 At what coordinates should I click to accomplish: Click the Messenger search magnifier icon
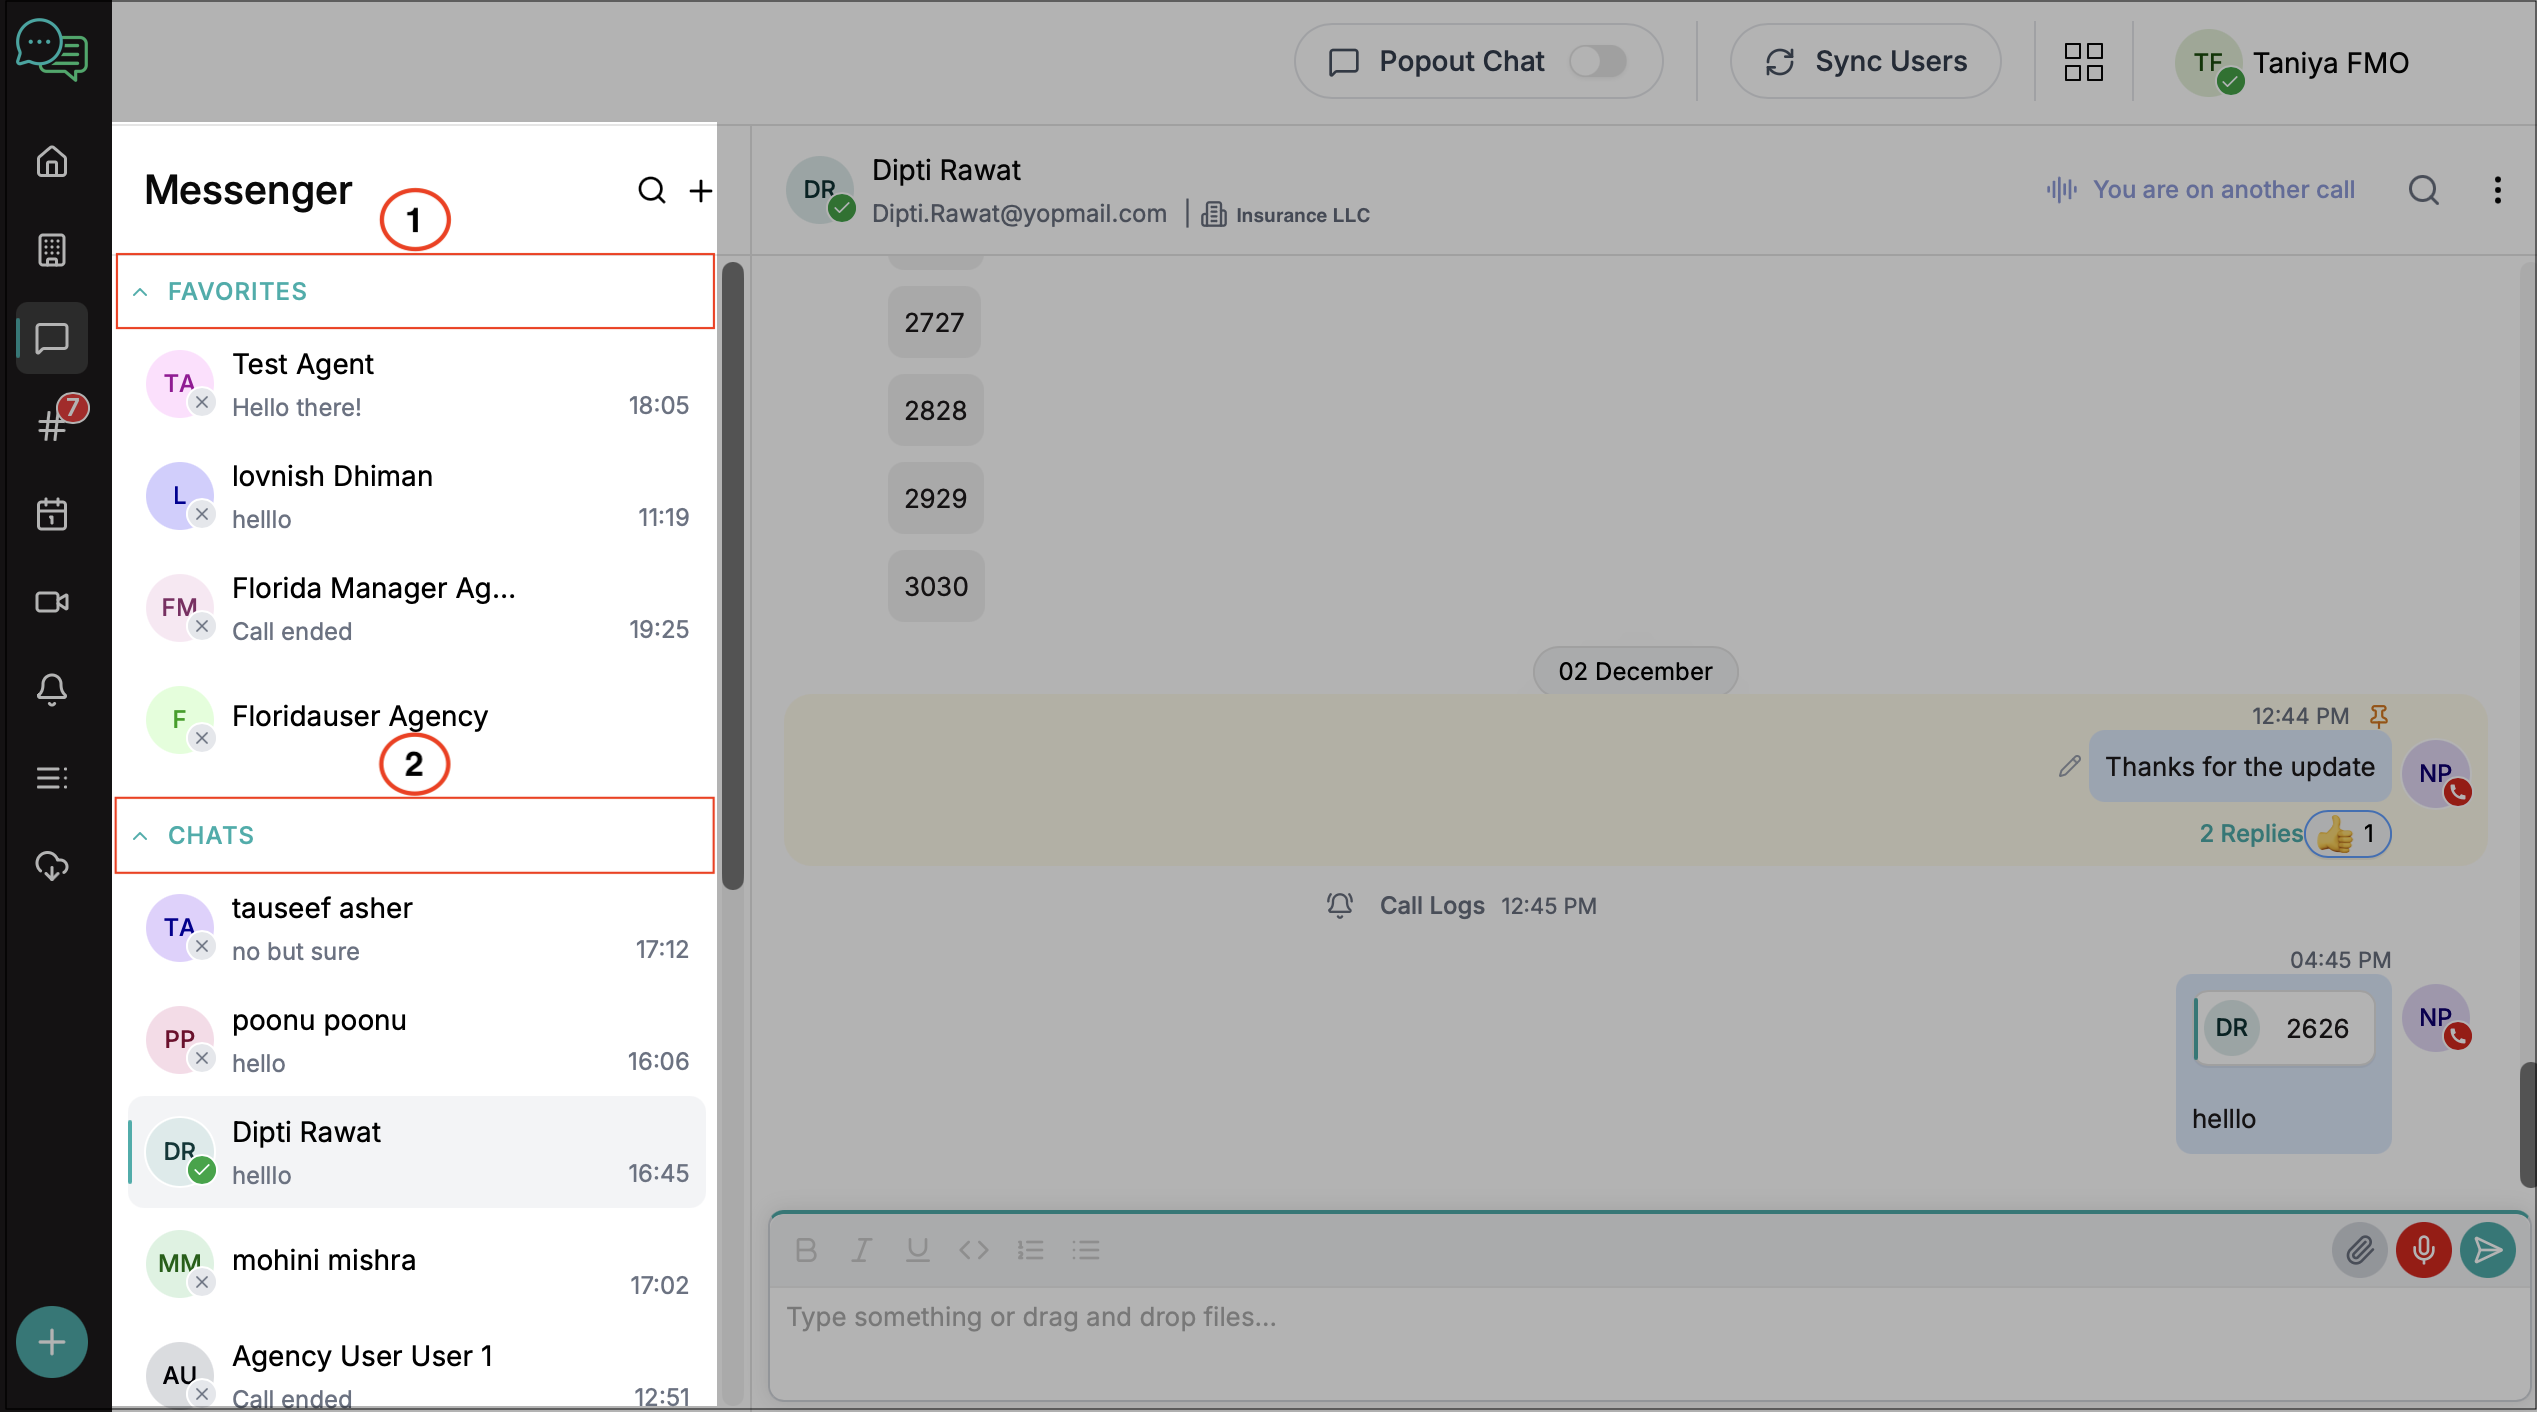pos(651,190)
